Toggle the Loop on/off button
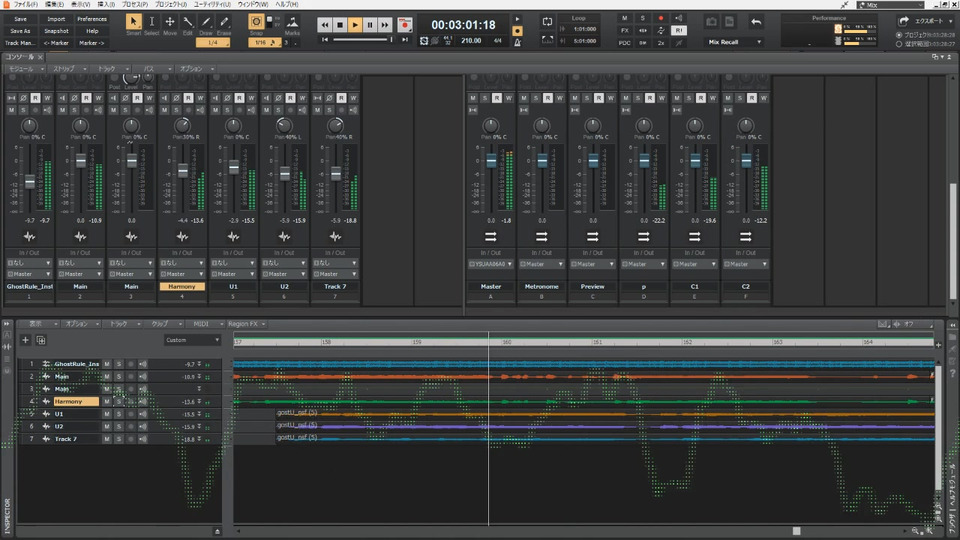The image size is (960, 540). click(x=547, y=22)
